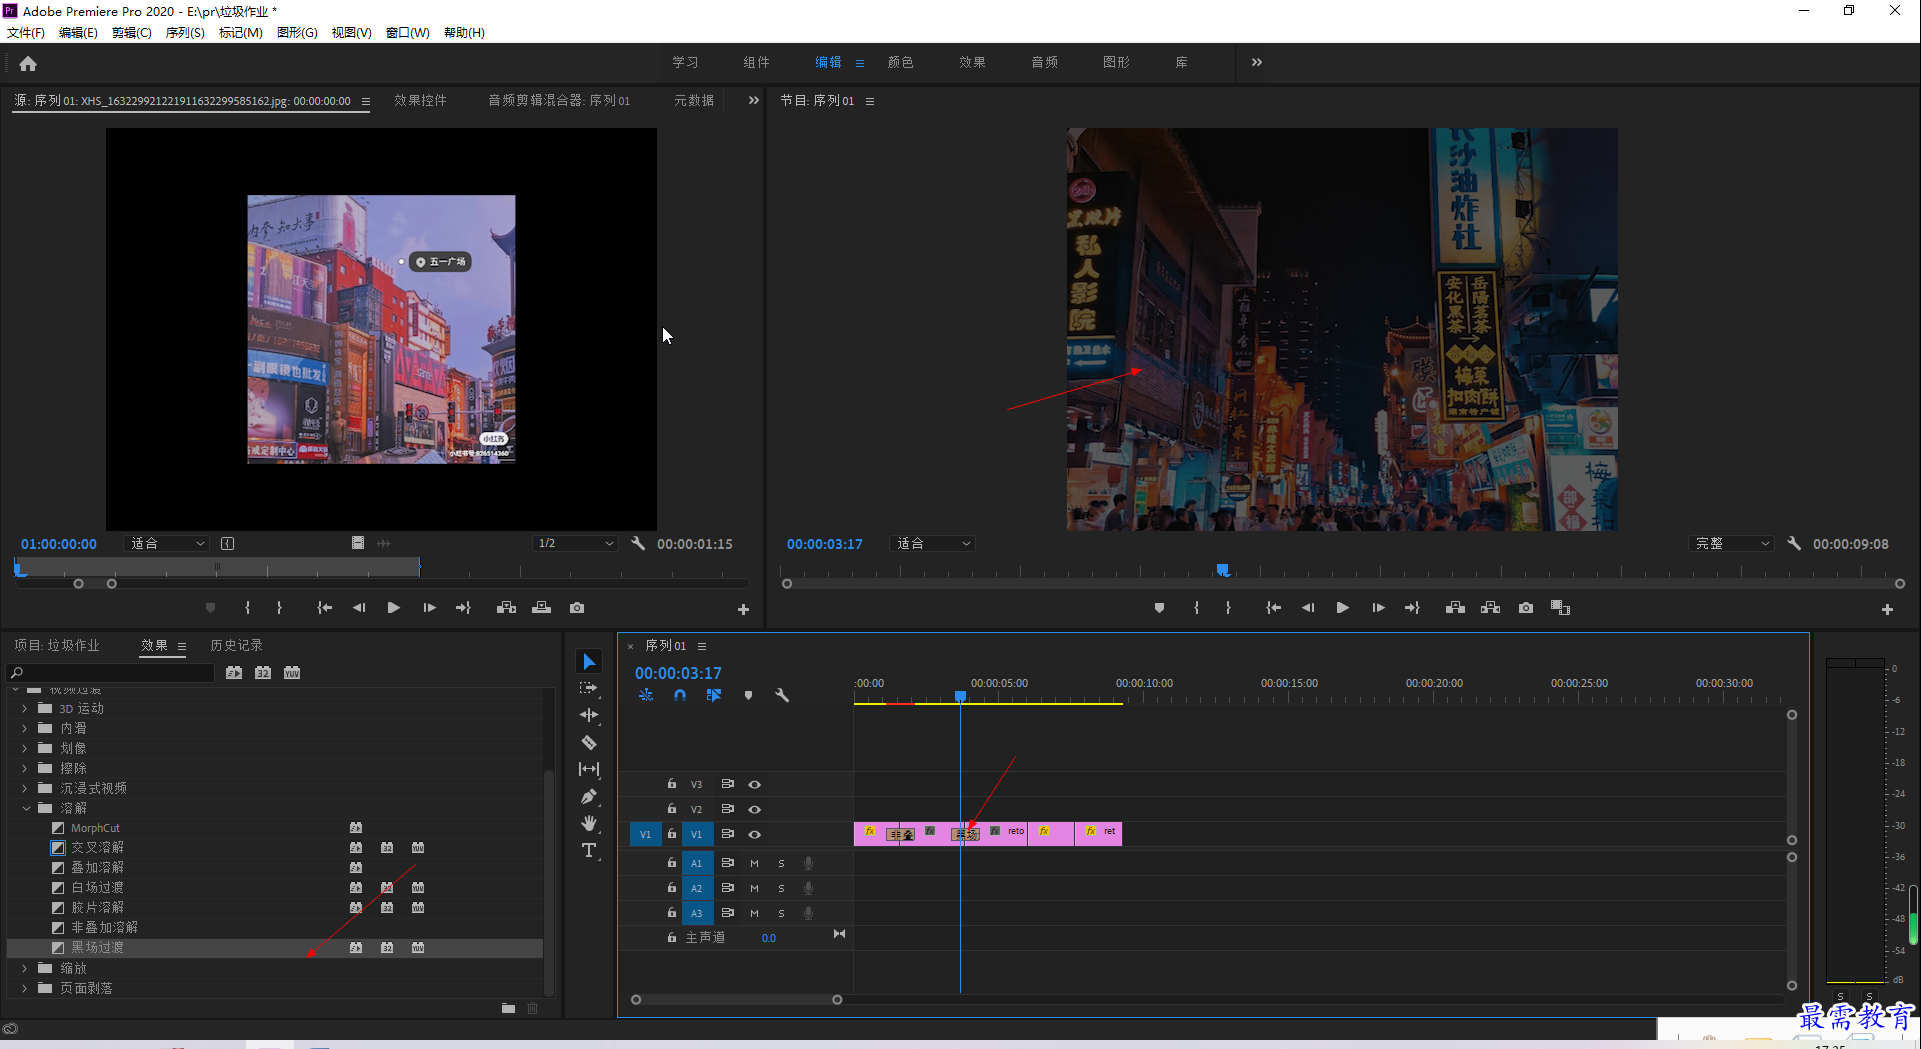Show more workspaces overflow arrows
Screen dimensions: 1921x1049
1256,62
